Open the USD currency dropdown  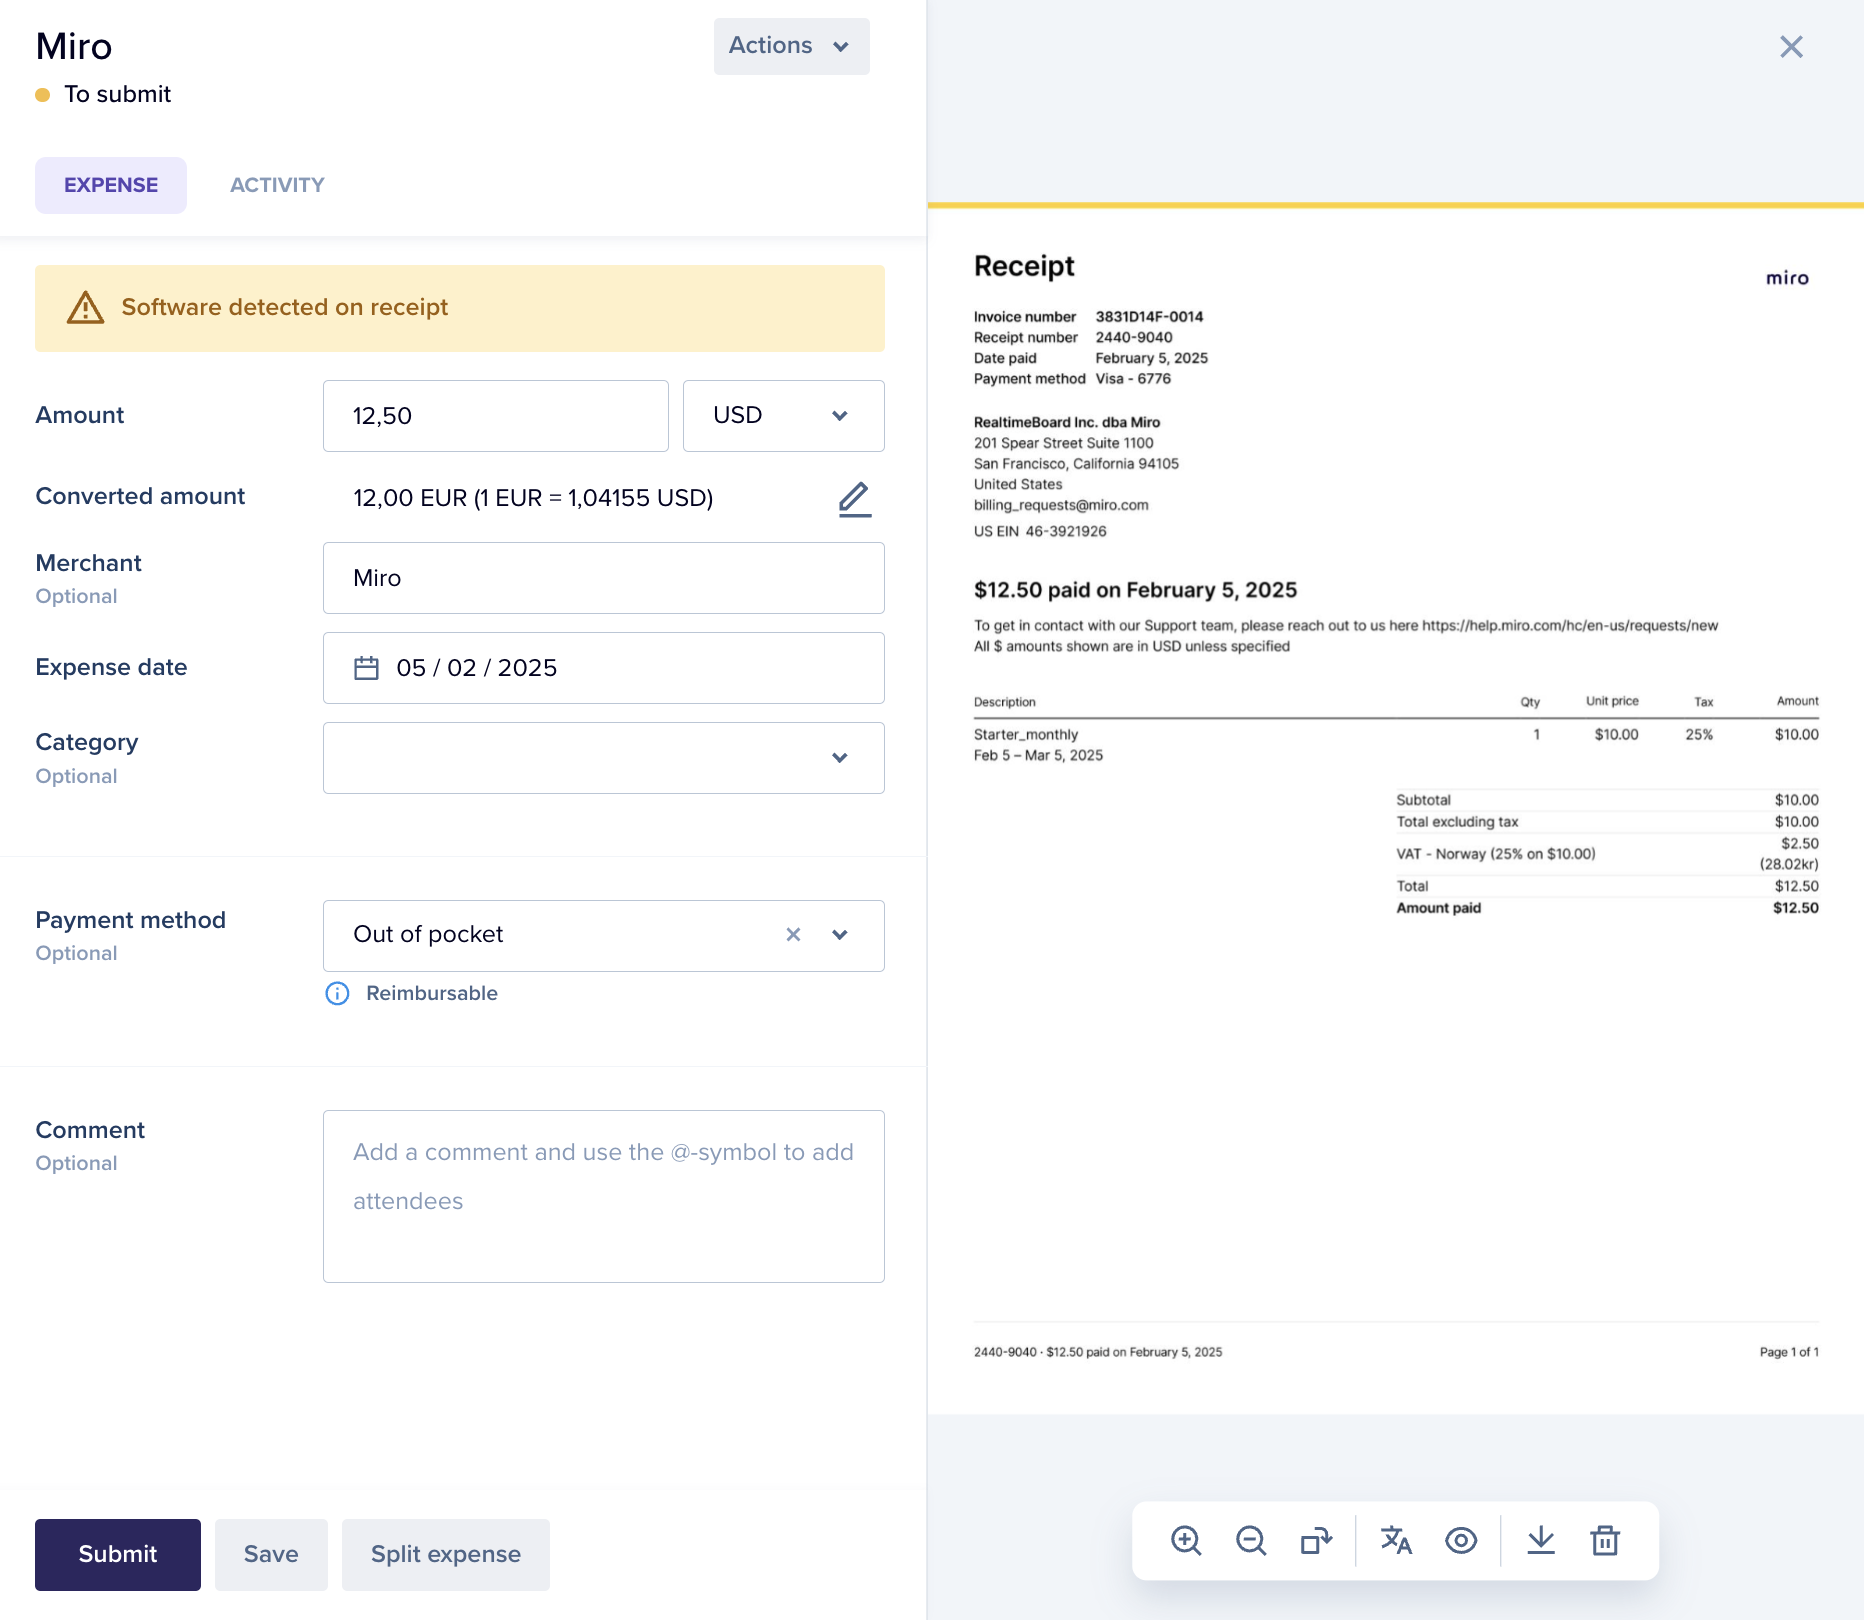tap(783, 416)
